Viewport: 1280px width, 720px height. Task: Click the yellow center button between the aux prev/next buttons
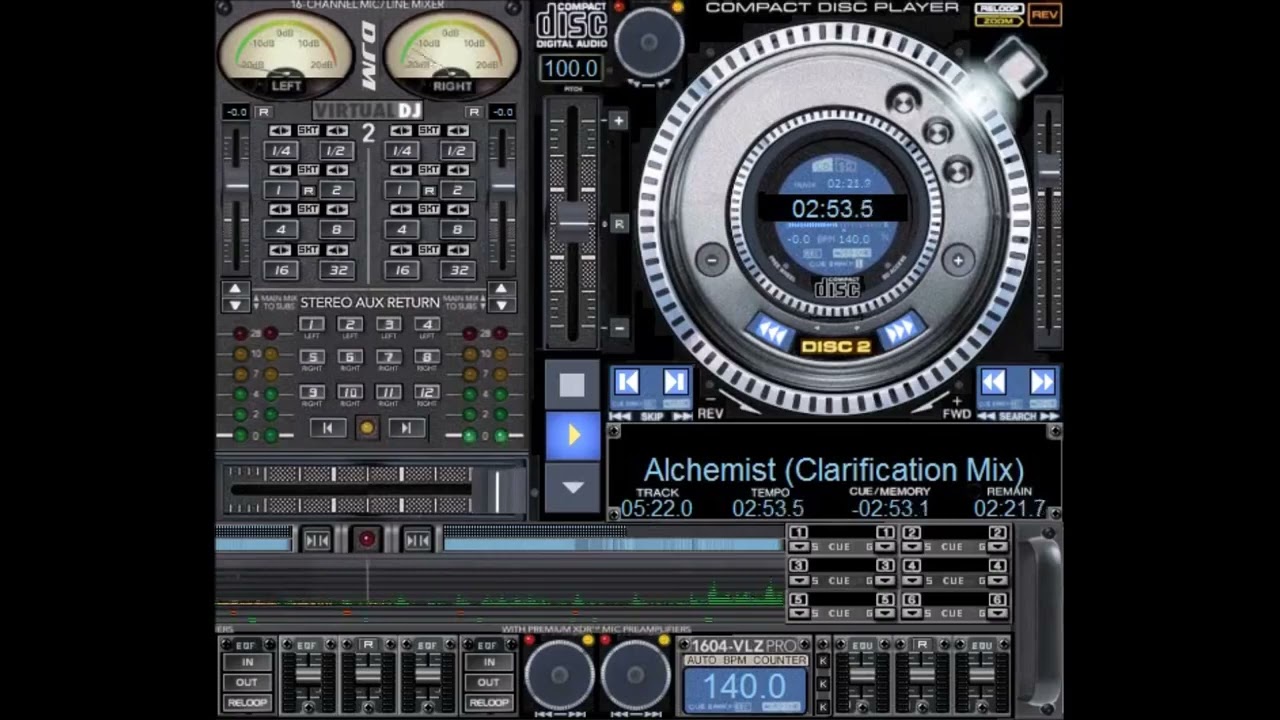tap(367, 428)
